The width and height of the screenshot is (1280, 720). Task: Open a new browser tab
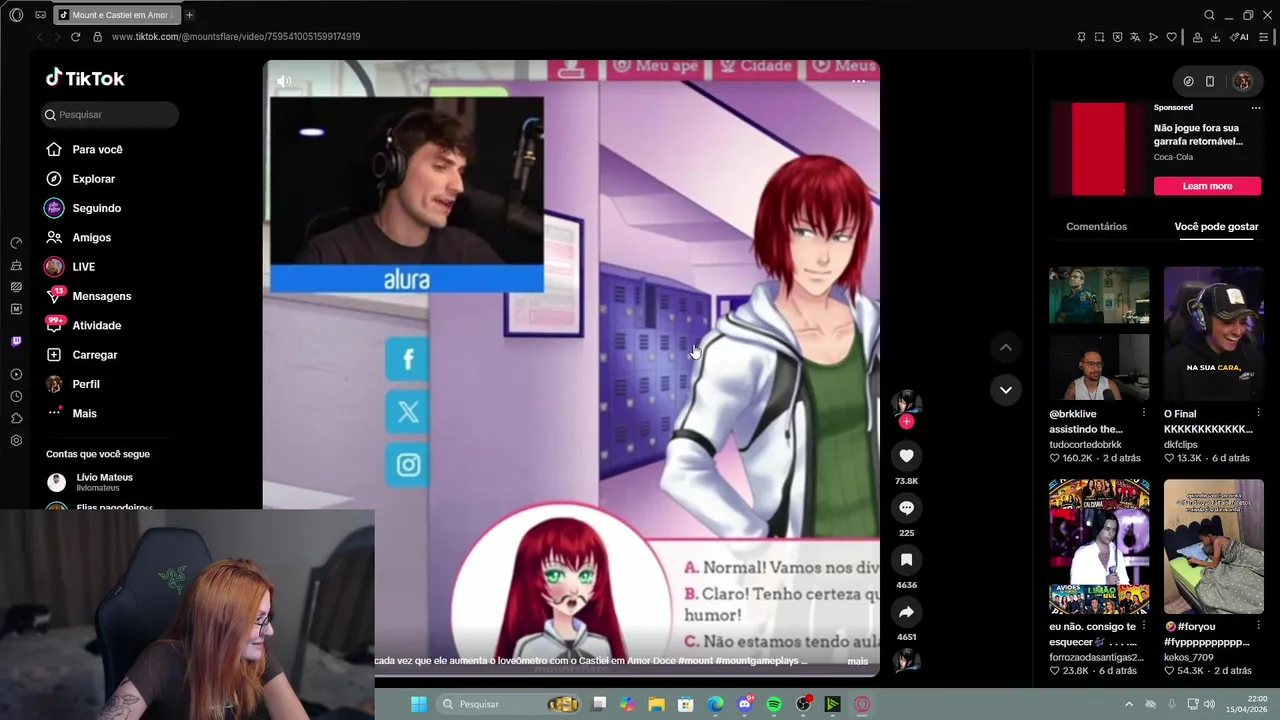189,15
